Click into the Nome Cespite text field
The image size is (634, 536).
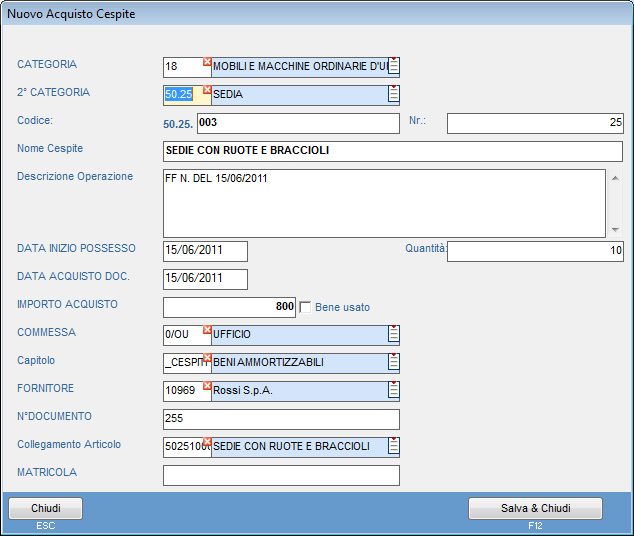(x=392, y=151)
